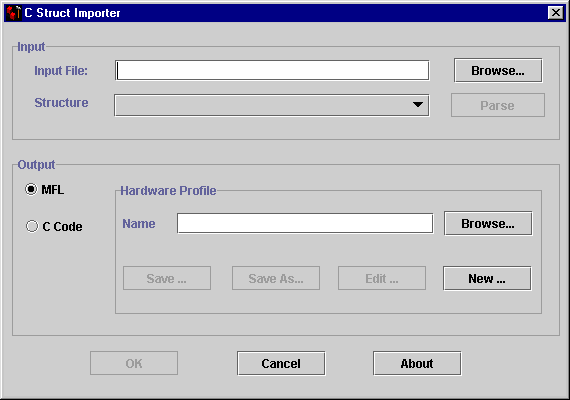
Task: Click the Structure label
Action: (61, 103)
